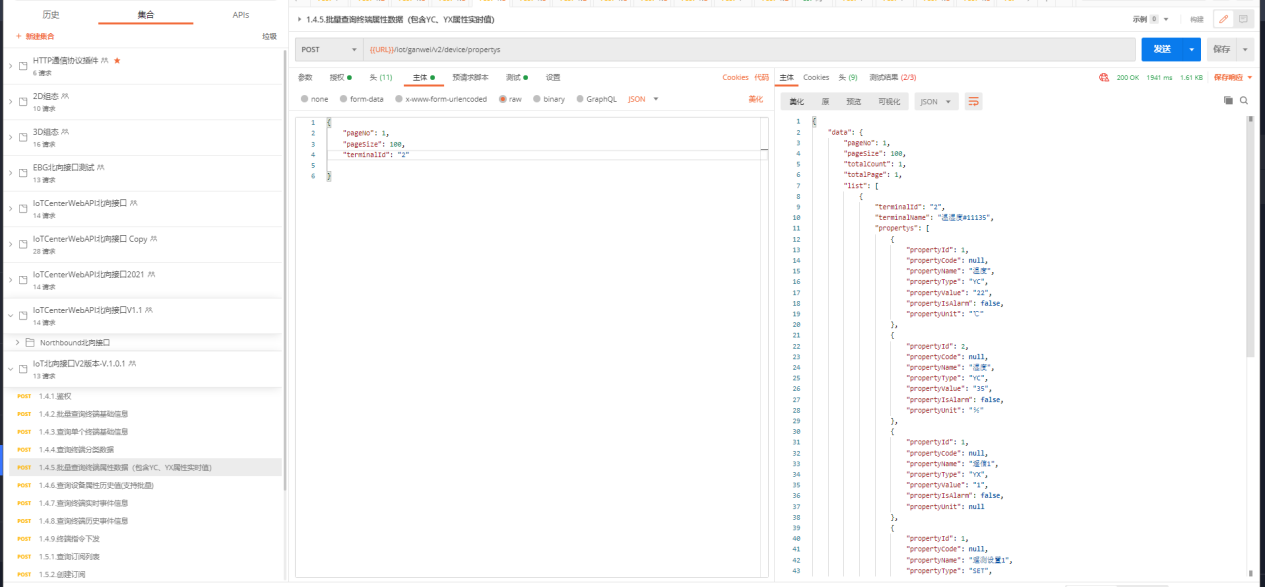Expand the EBG北向接口测试 collection
Screen dimensions: 1265x587
(10, 173)
